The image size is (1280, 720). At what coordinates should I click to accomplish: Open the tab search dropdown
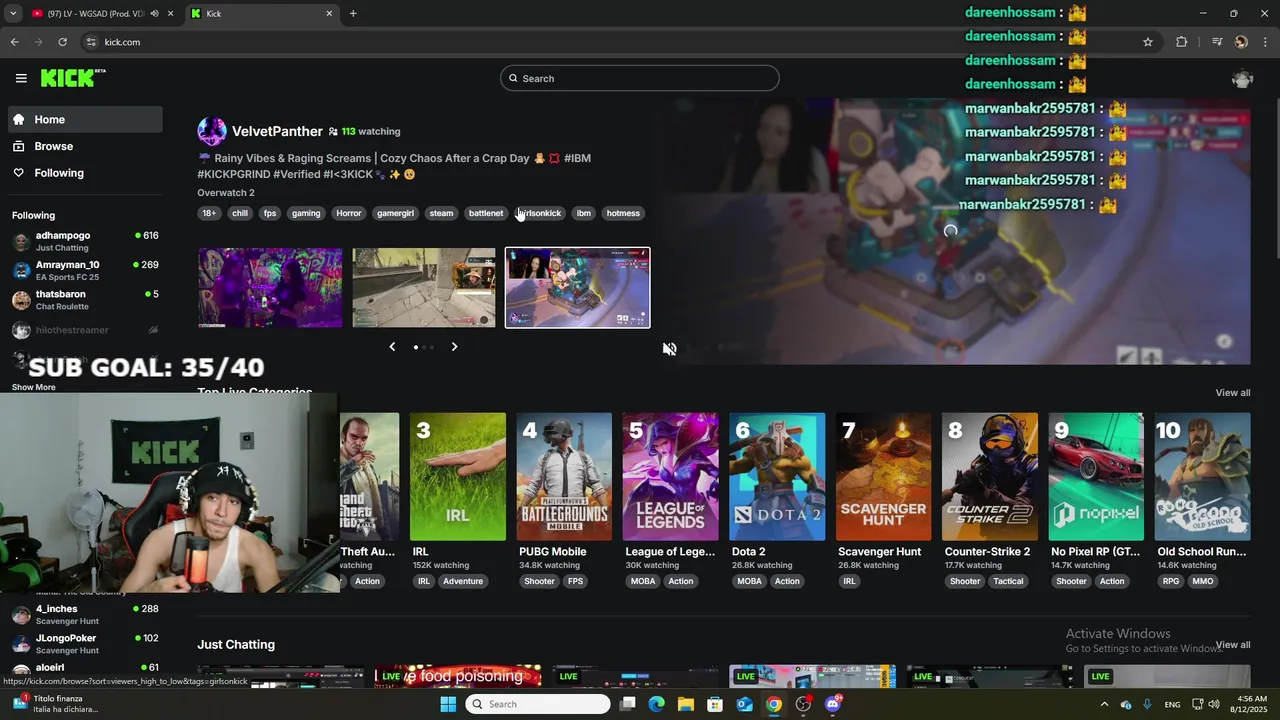pyautogui.click(x=13, y=13)
